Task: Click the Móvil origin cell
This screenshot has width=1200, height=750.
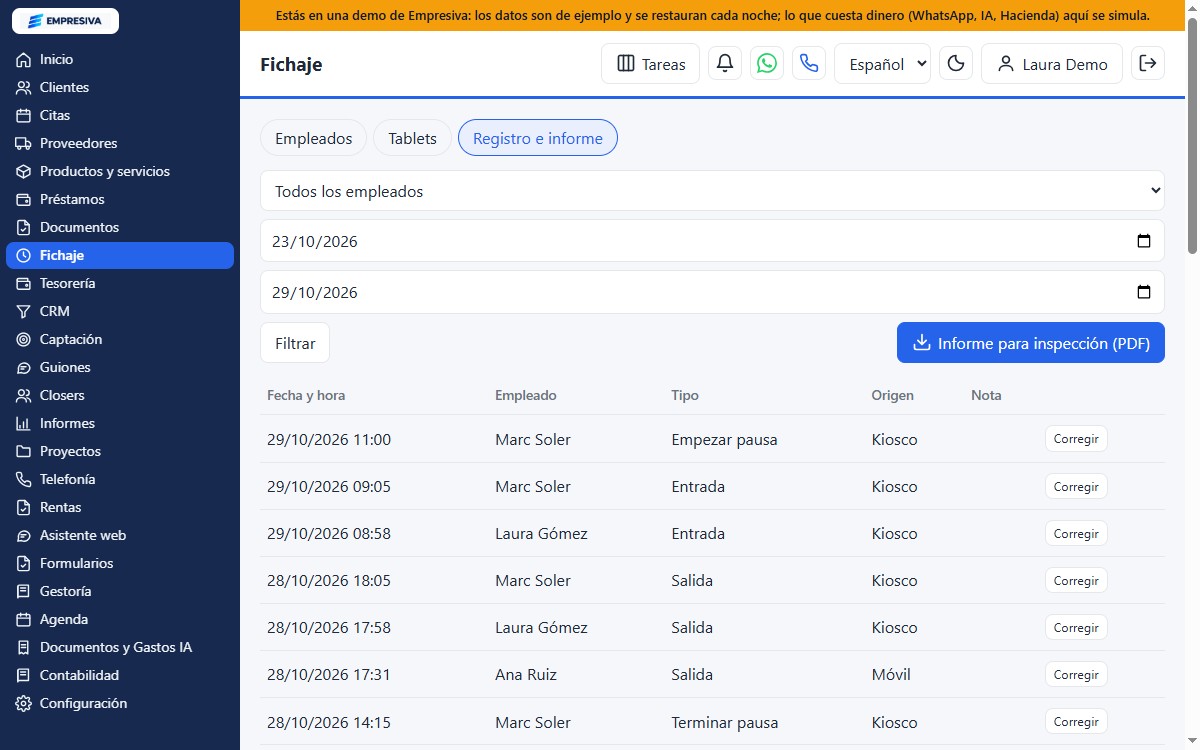Action: (891, 674)
